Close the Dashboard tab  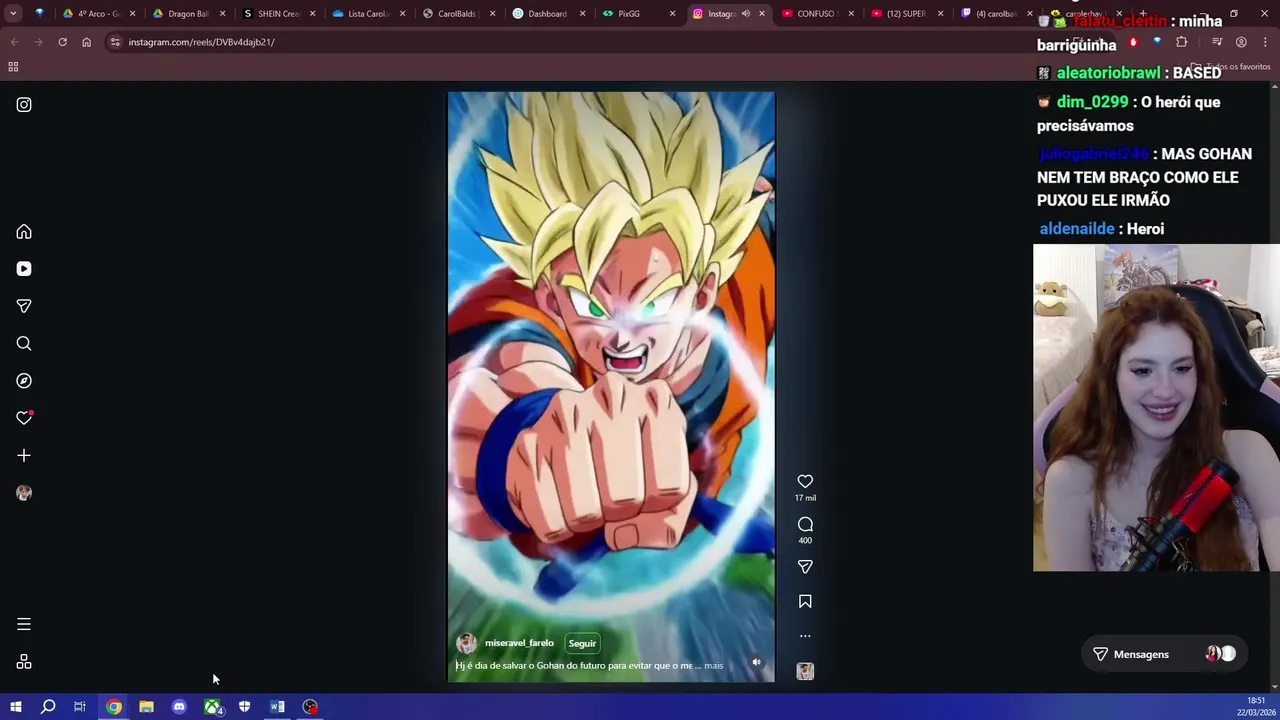pyautogui.click(x=581, y=14)
